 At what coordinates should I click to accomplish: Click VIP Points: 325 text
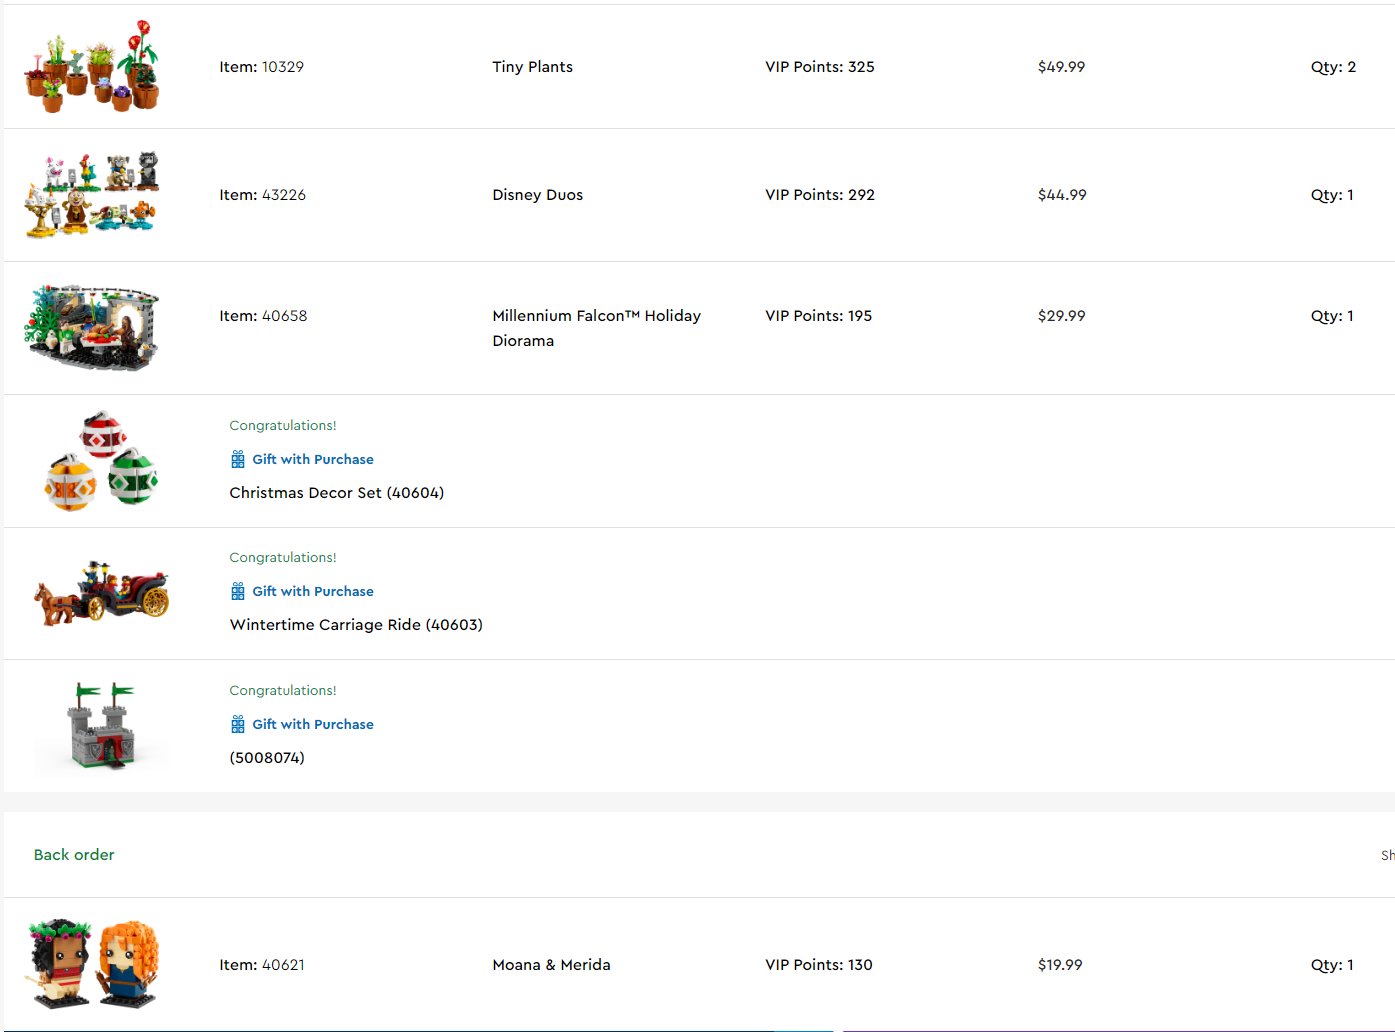820,67
